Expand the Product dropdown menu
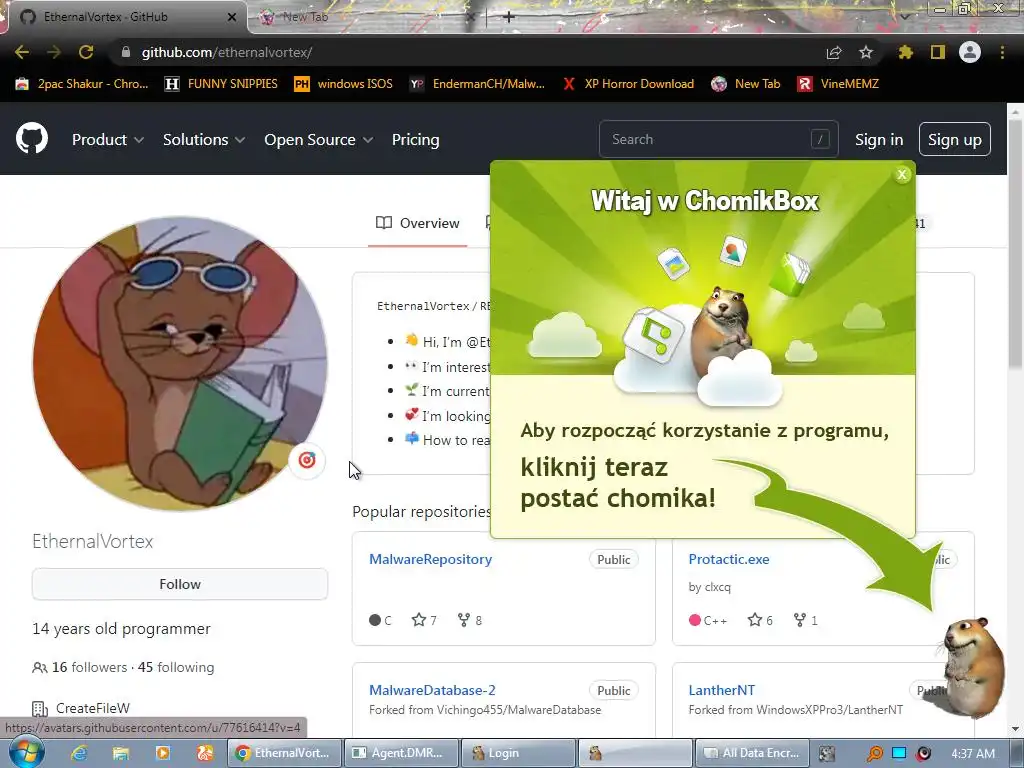Image resolution: width=1024 pixels, height=768 pixels. click(108, 139)
